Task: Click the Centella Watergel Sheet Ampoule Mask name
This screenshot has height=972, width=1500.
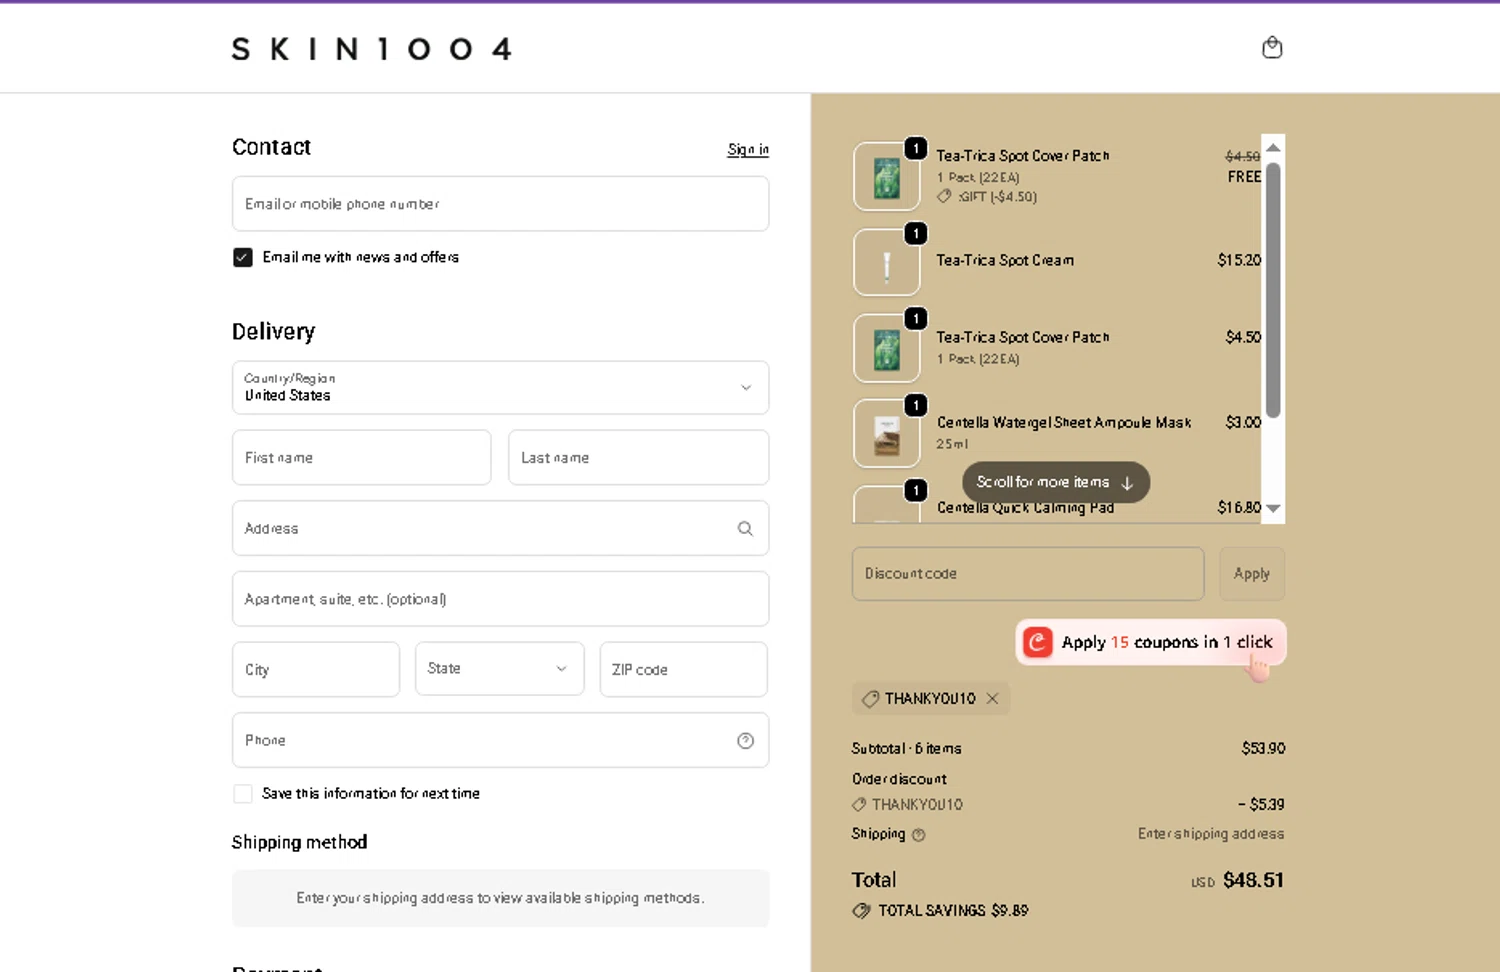Action: (x=1064, y=423)
